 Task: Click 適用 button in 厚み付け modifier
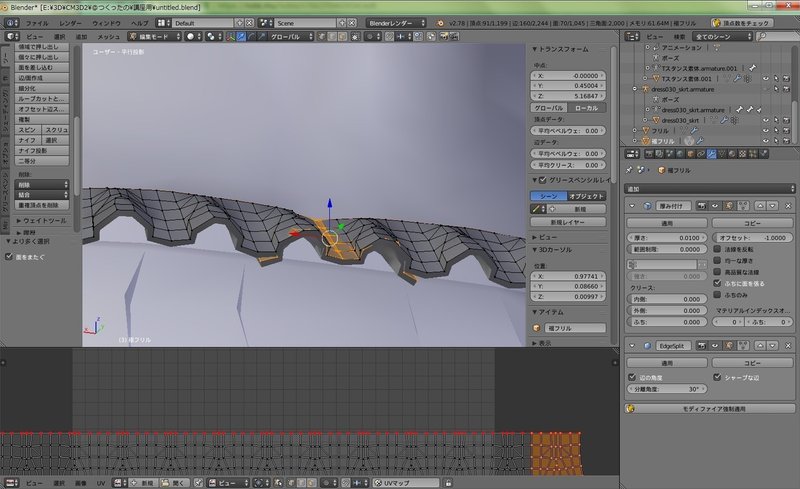(667, 223)
